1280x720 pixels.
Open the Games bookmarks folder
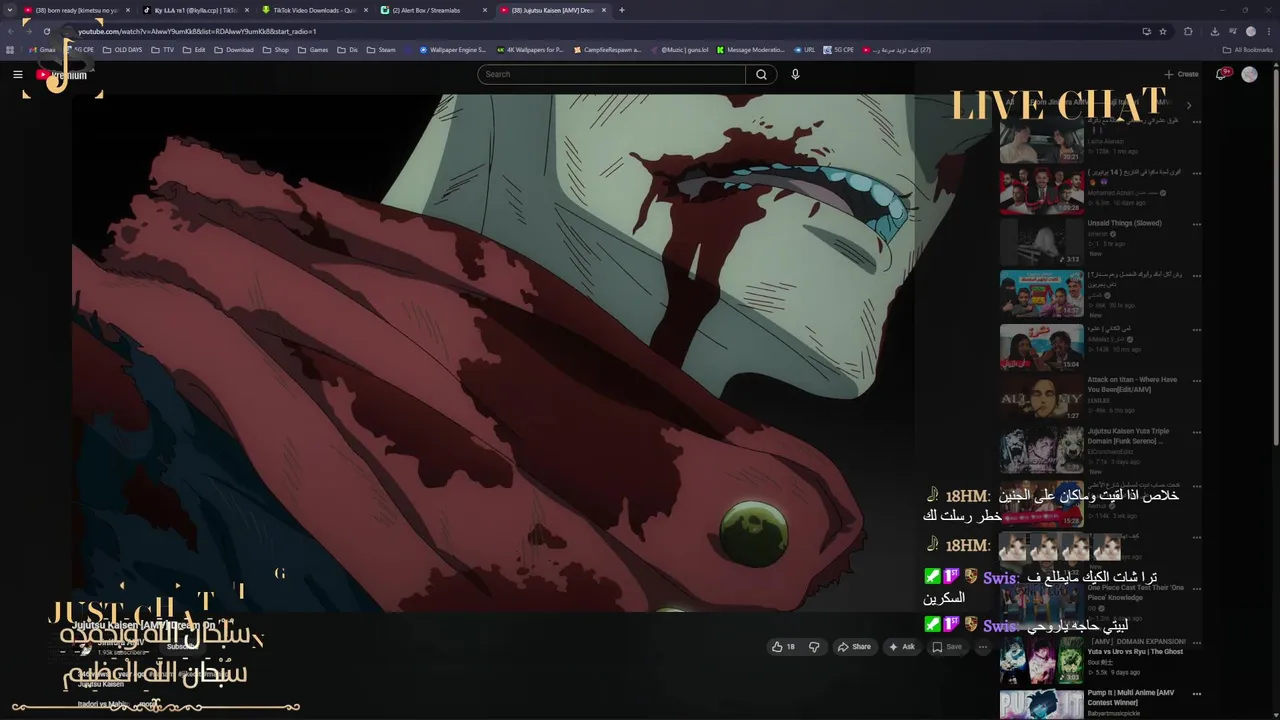pyautogui.click(x=313, y=50)
